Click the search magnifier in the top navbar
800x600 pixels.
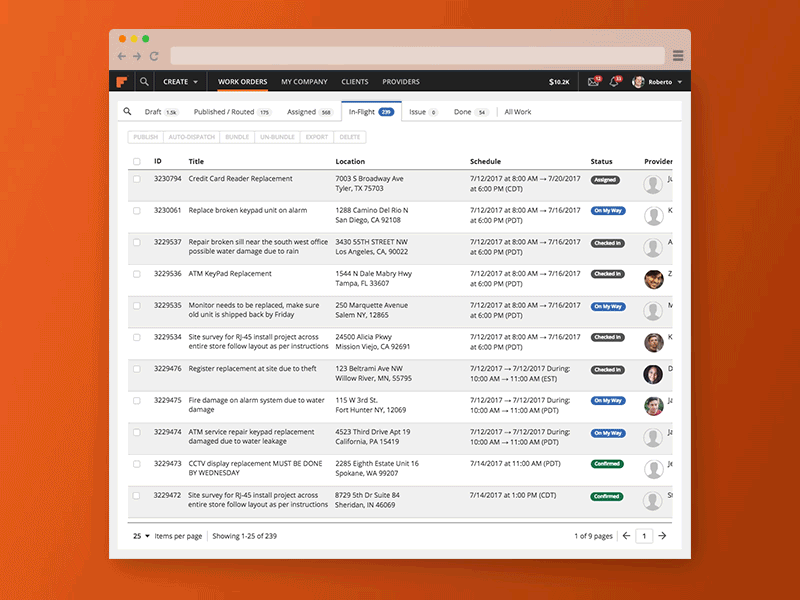point(145,81)
